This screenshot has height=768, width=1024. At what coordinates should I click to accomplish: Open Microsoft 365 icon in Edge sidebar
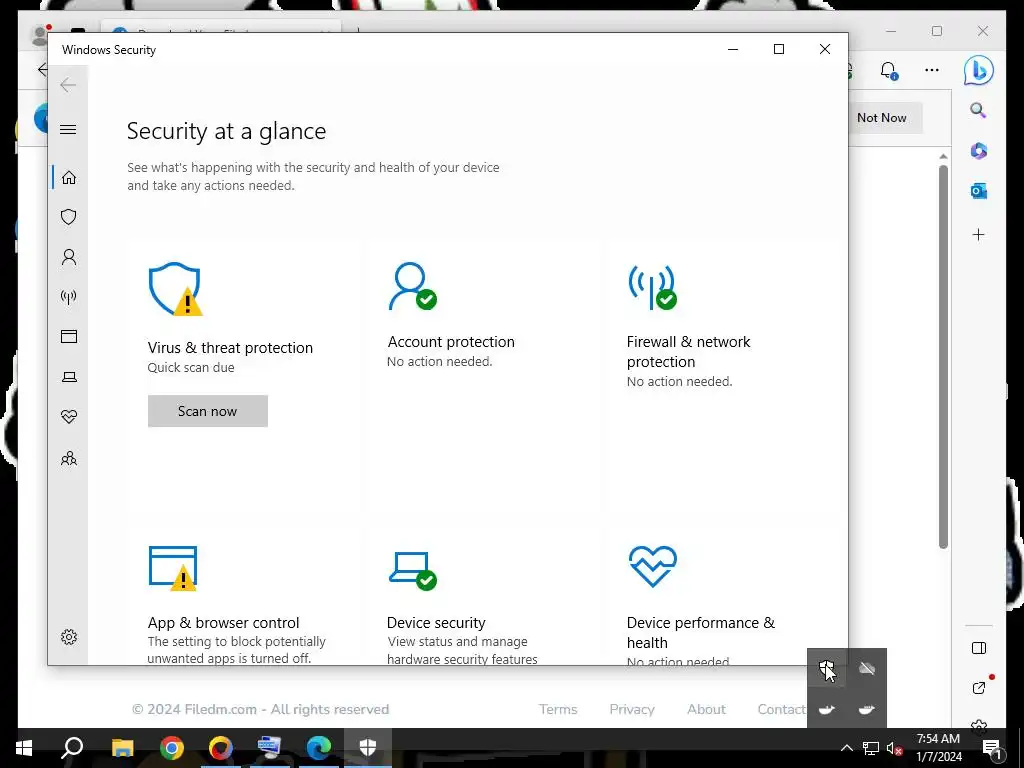[978, 151]
